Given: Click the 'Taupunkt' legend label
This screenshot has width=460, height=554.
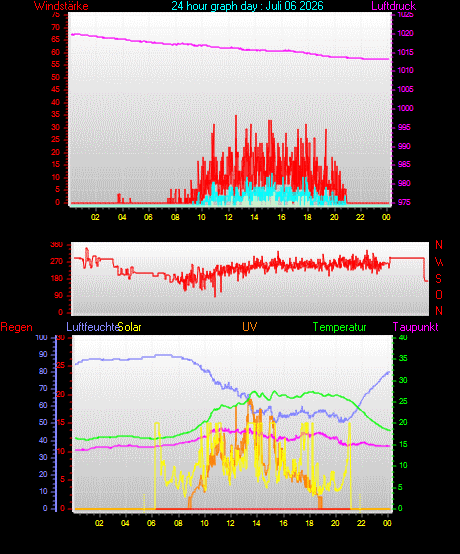Looking at the screenshot, I should pyautogui.click(x=415, y=327).
